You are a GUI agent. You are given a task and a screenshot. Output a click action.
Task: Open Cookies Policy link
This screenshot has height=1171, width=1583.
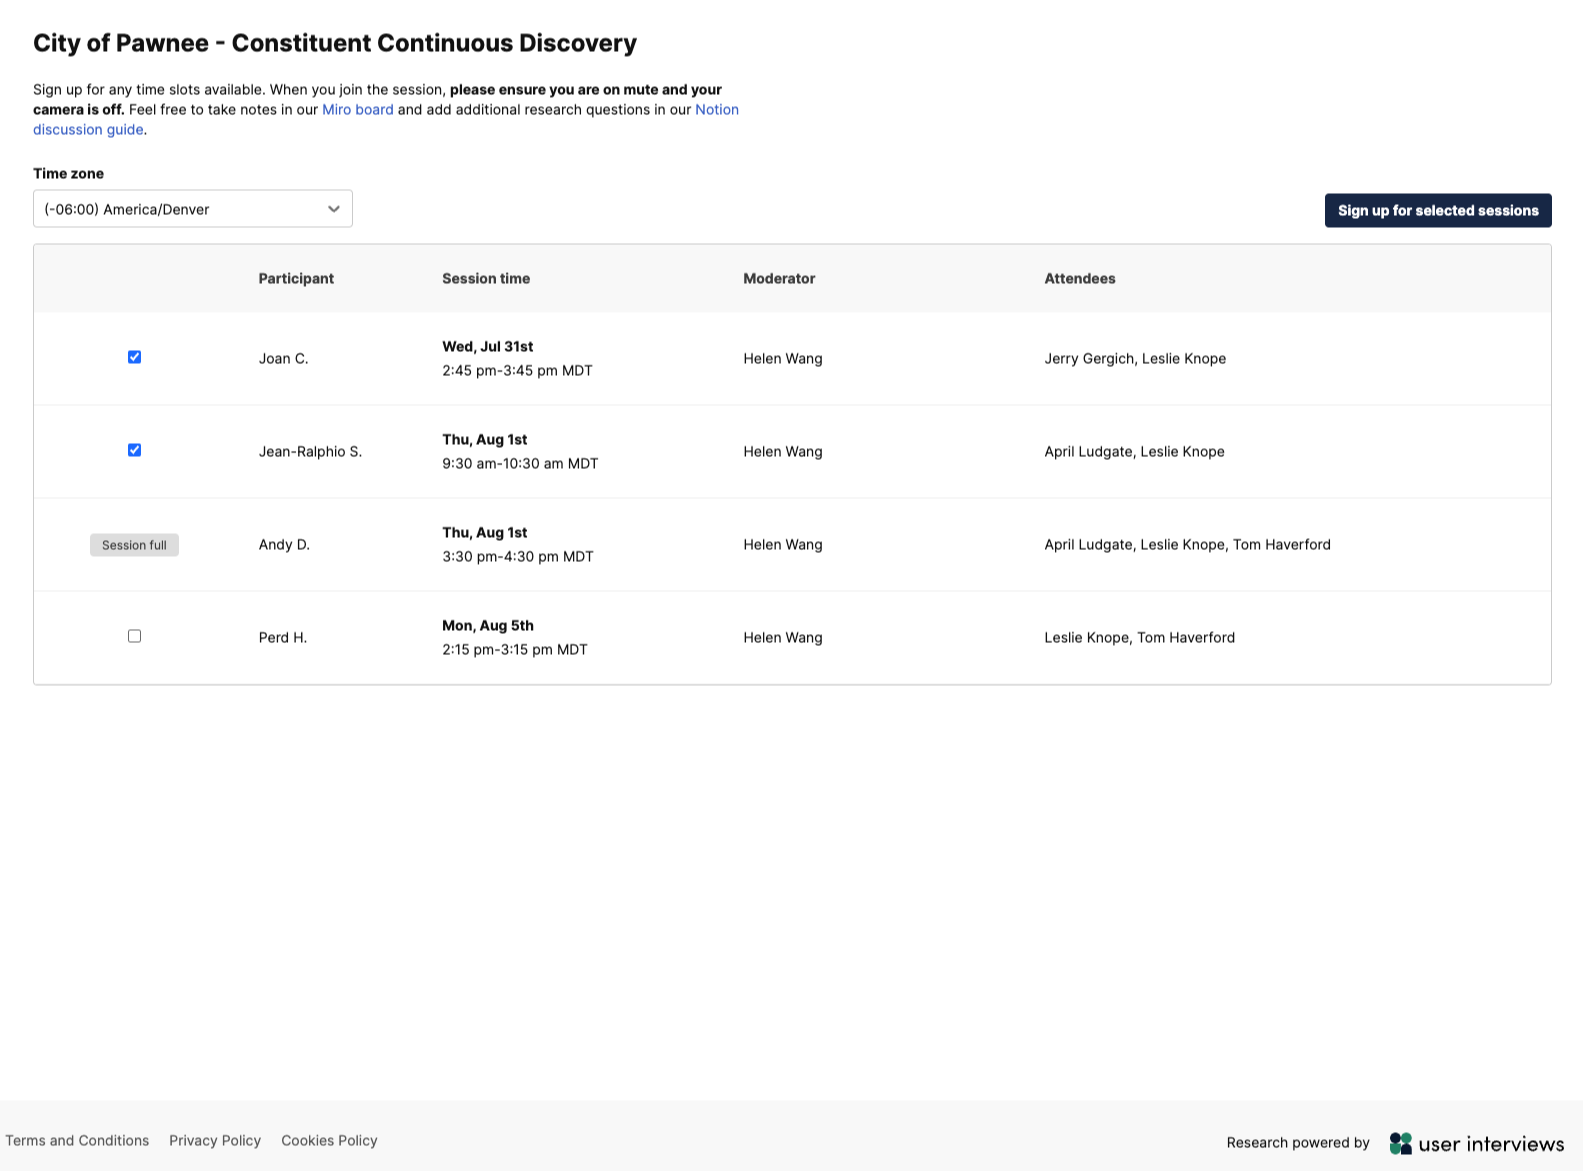(329, 1140)
